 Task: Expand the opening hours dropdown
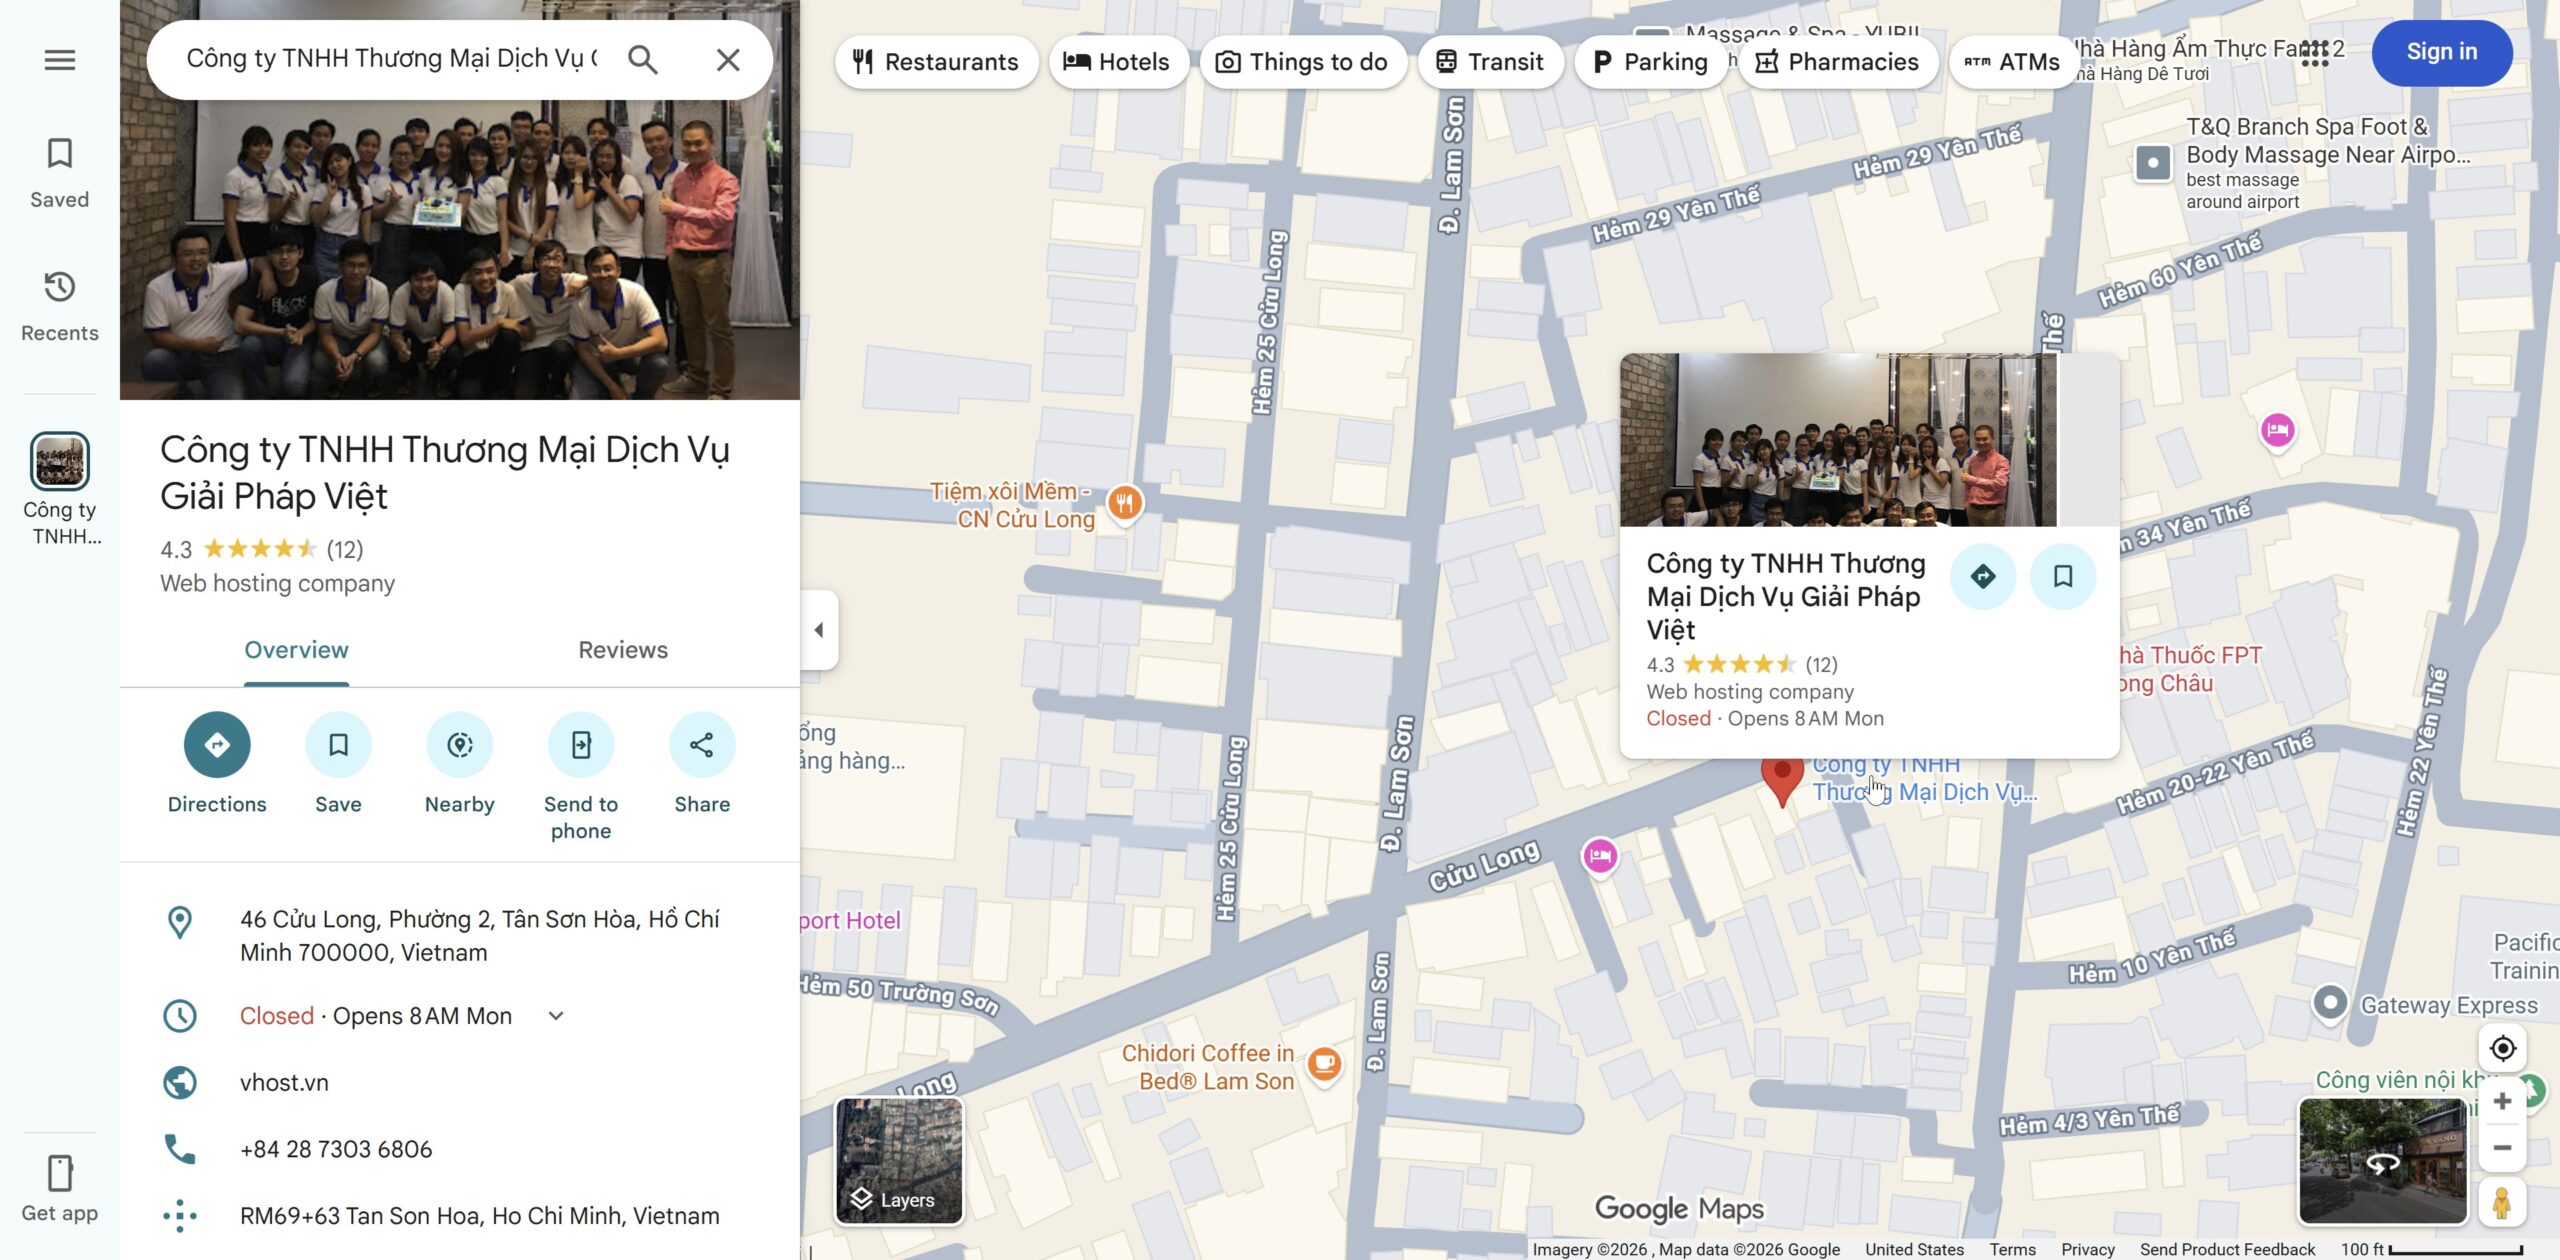tap(556, 1016)
